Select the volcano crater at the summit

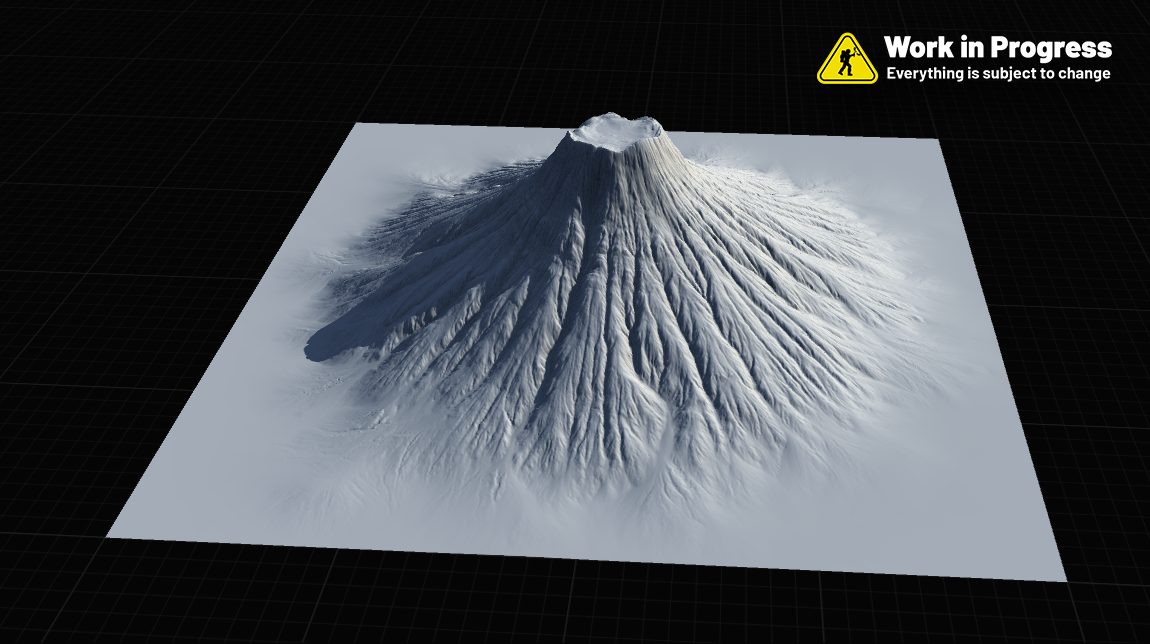(616, 130)
